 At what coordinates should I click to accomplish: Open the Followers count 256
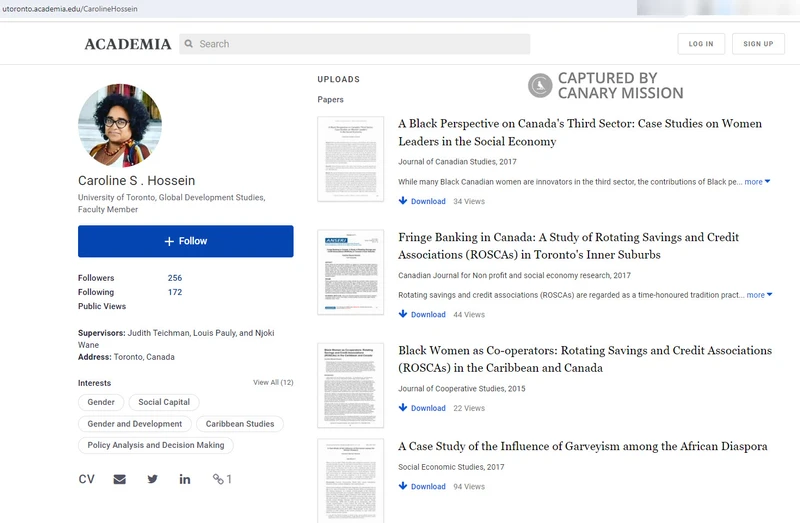click(174, 278)
